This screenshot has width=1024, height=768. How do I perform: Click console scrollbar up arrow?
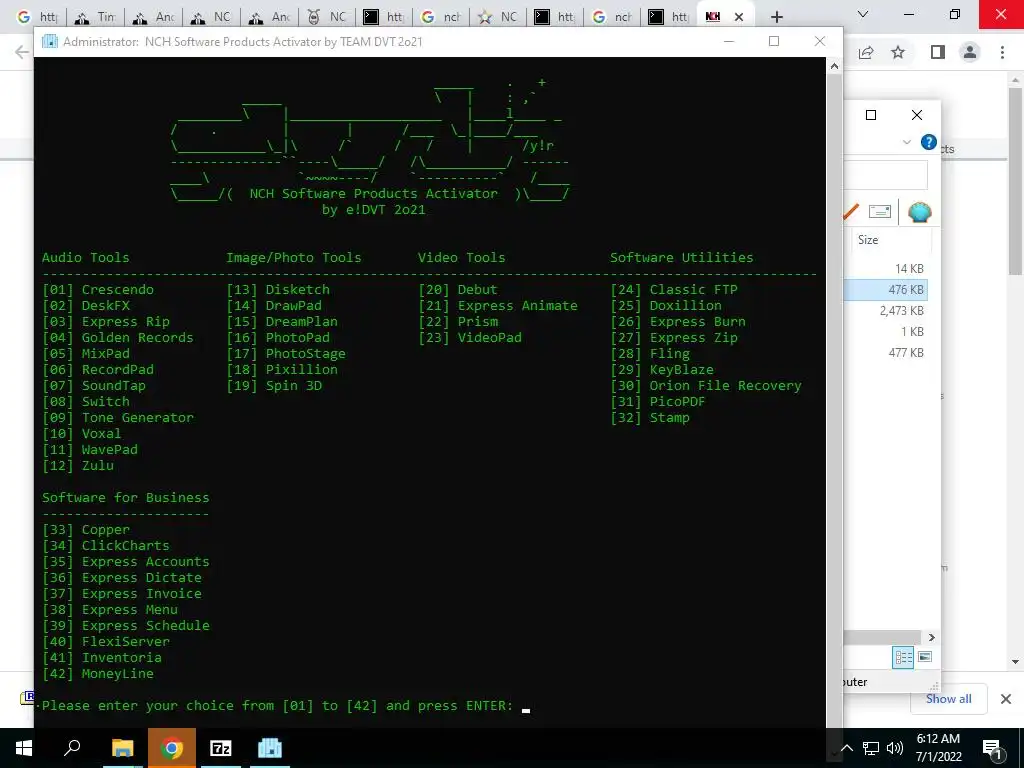[x=834, y=65]
